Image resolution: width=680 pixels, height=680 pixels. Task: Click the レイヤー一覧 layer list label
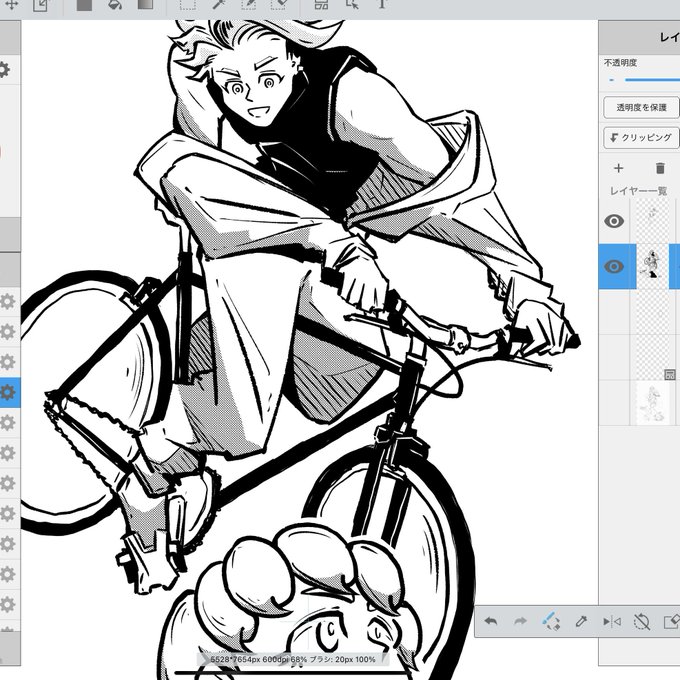(x=638, y=191)
